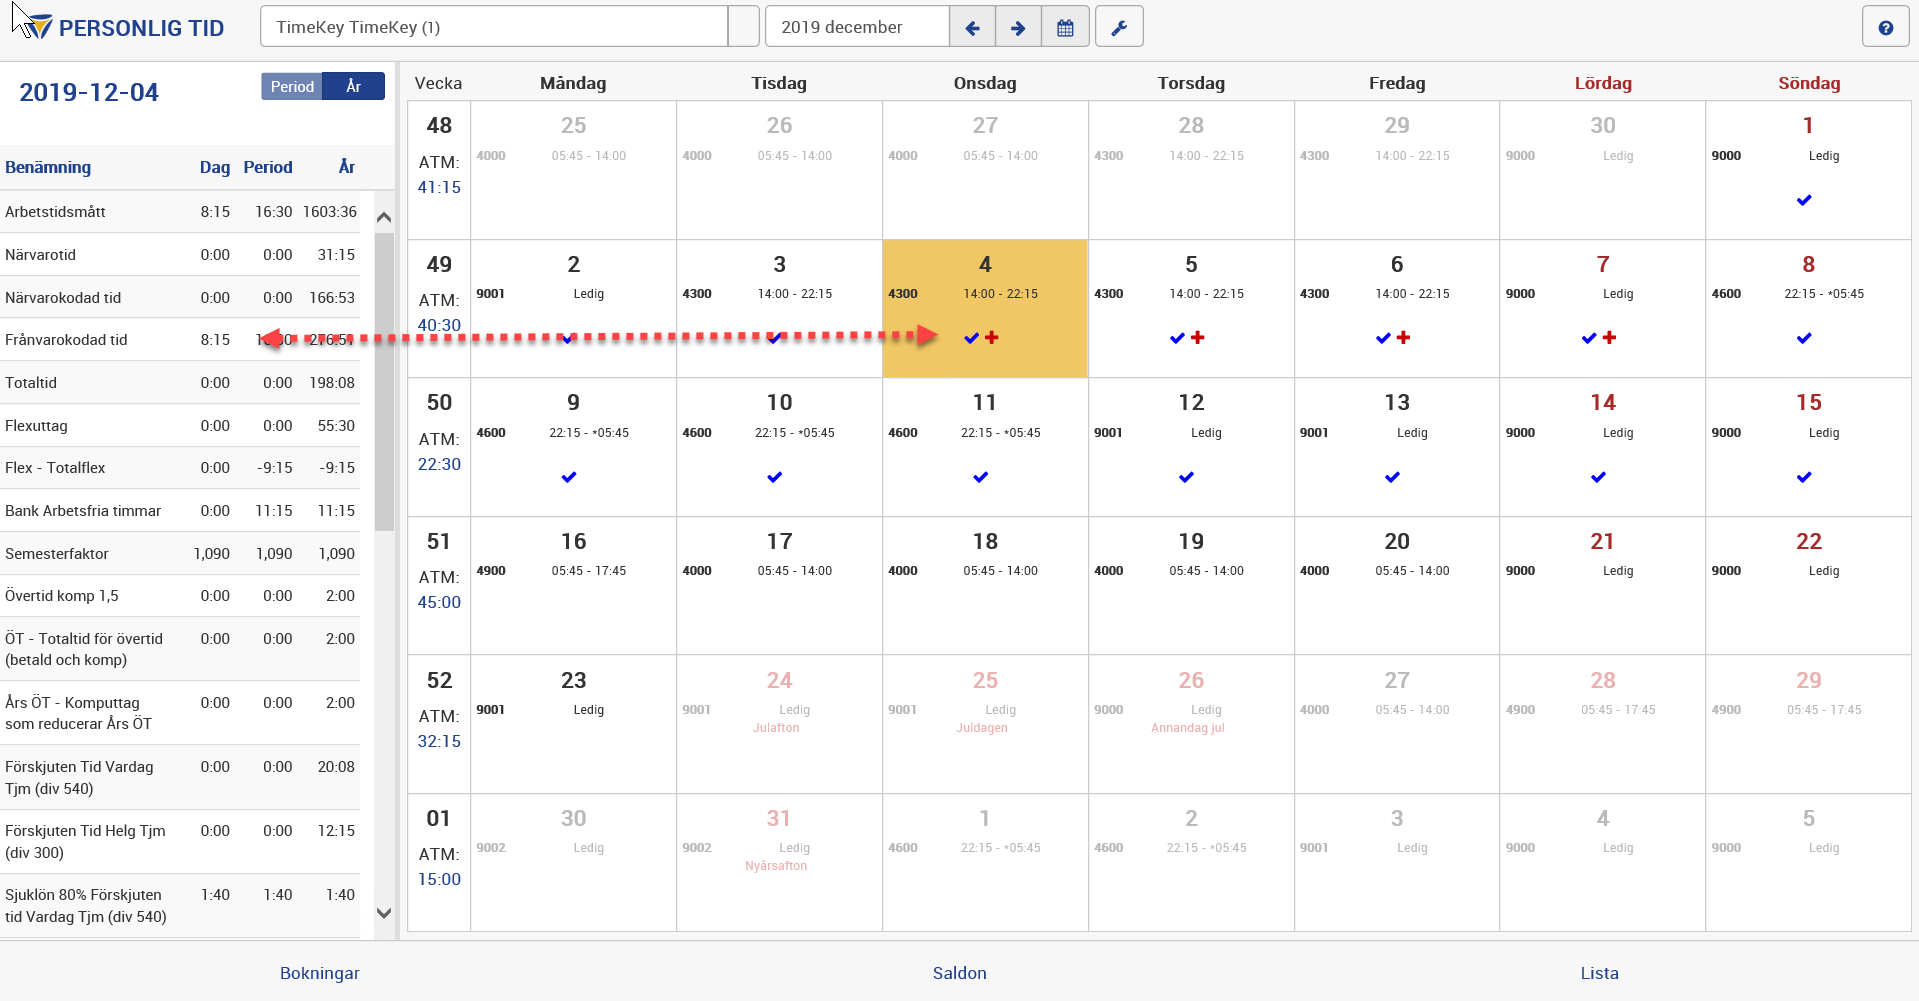
Task: Click the Arbetstidsmått row
Action: (x=180, y=212)
